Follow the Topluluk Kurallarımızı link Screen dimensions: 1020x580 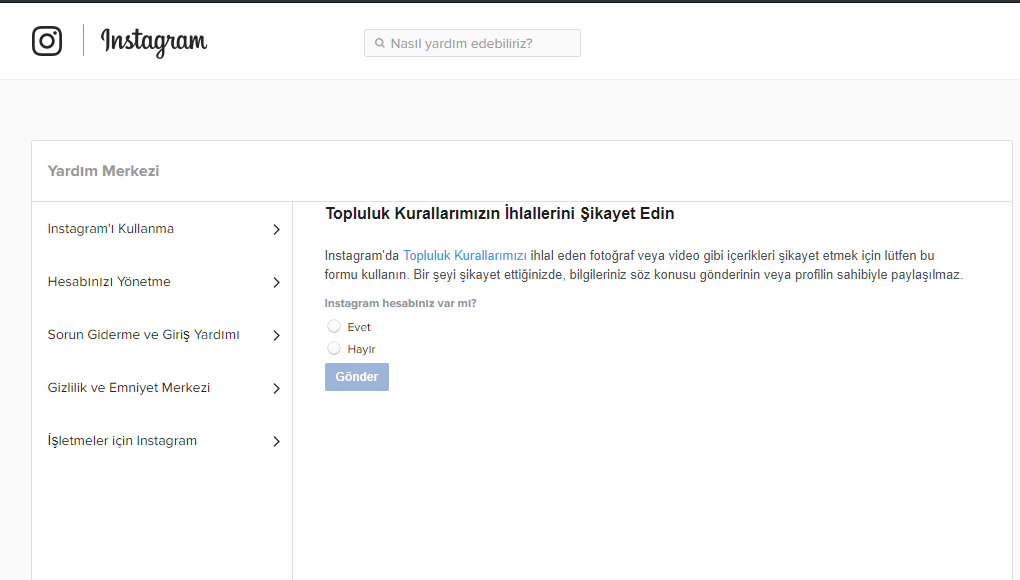pyautogui.click(x=464, y=256)
